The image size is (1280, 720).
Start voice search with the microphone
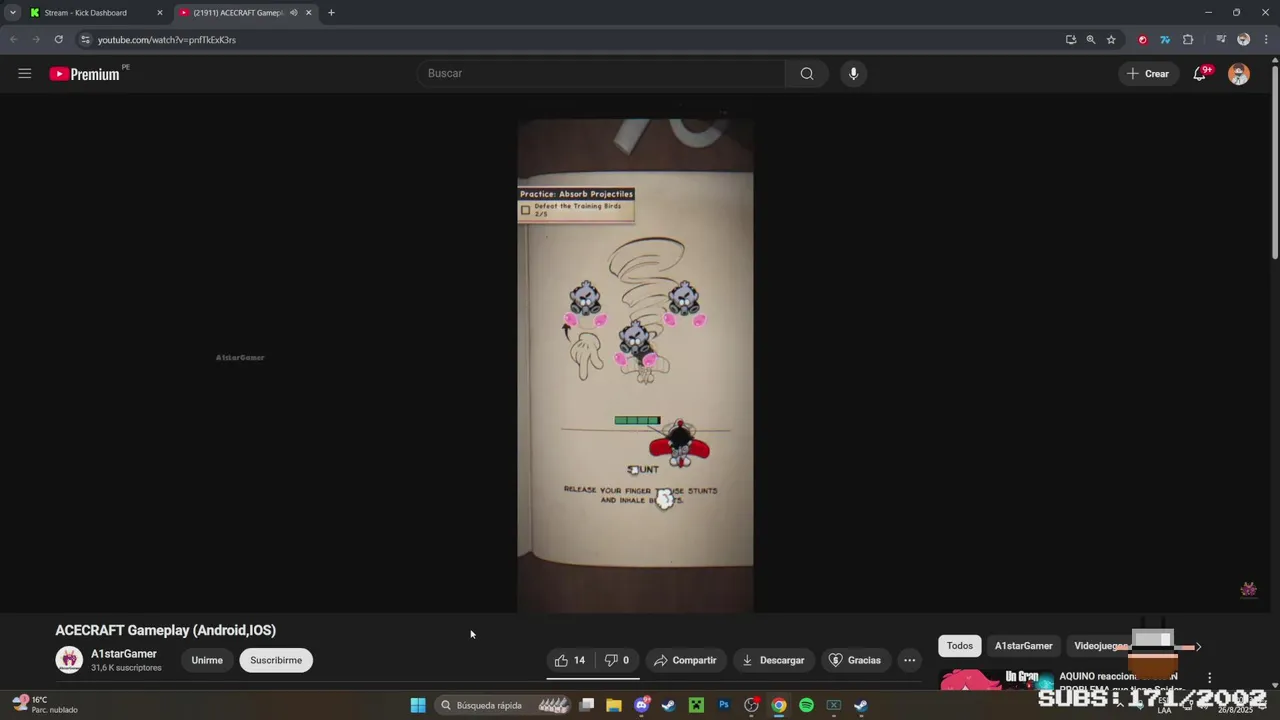853,73
